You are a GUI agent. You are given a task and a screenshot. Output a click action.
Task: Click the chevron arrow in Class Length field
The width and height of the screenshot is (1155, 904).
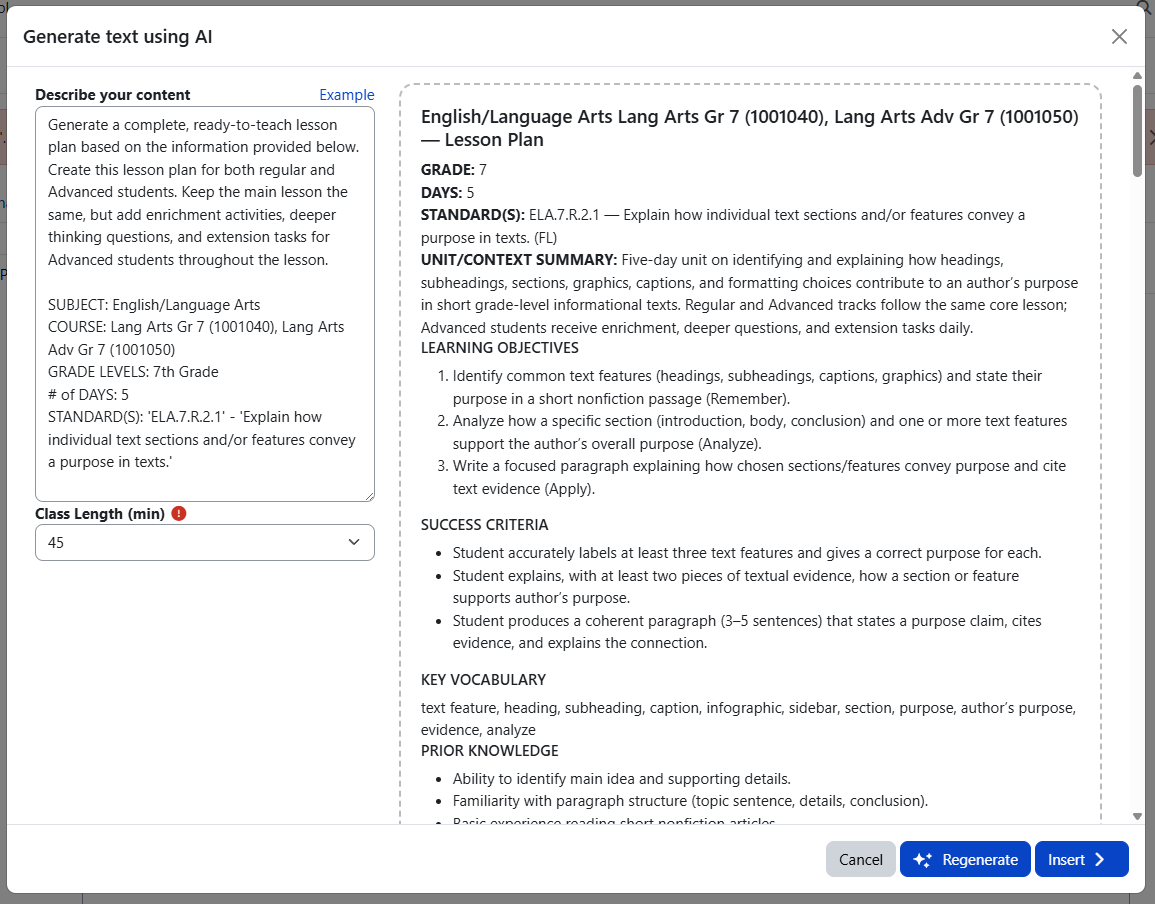point(354,542)
